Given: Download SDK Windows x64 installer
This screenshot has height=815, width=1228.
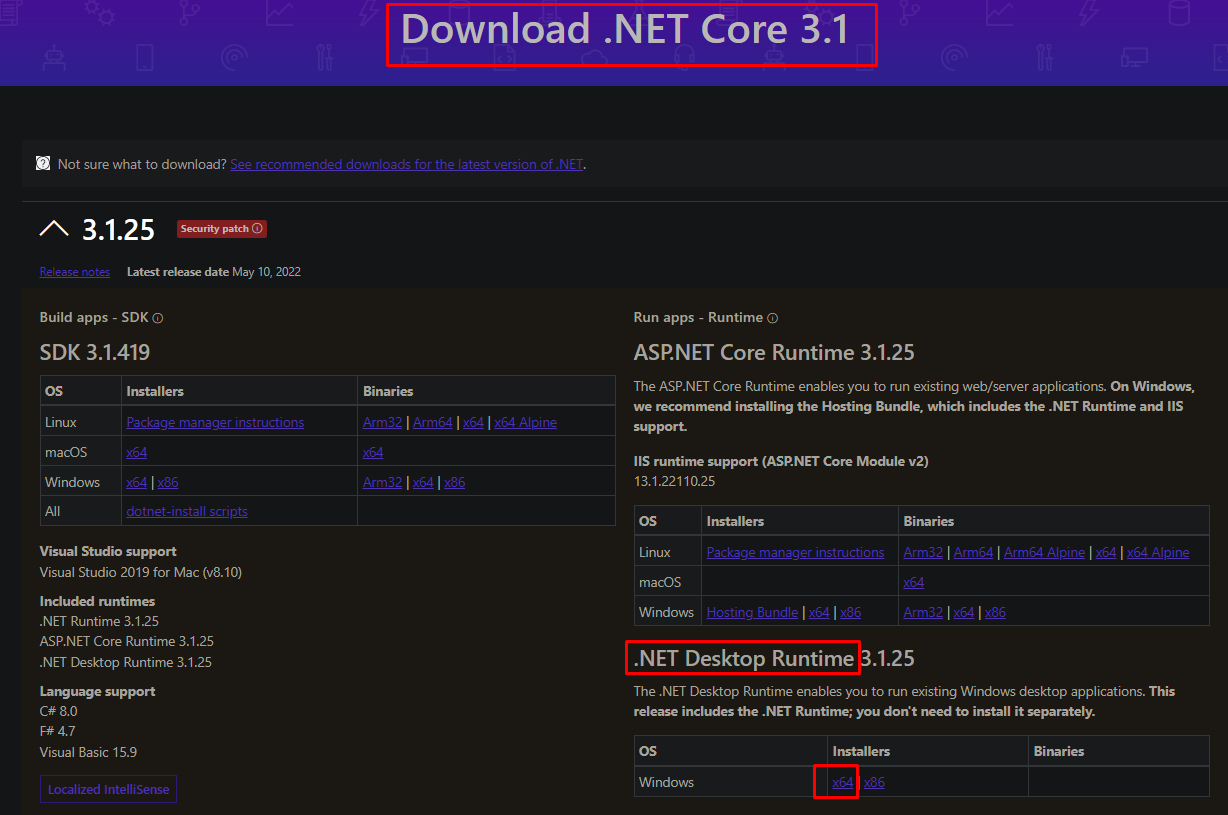Looking at the screenshot, I should coord(137,482).
